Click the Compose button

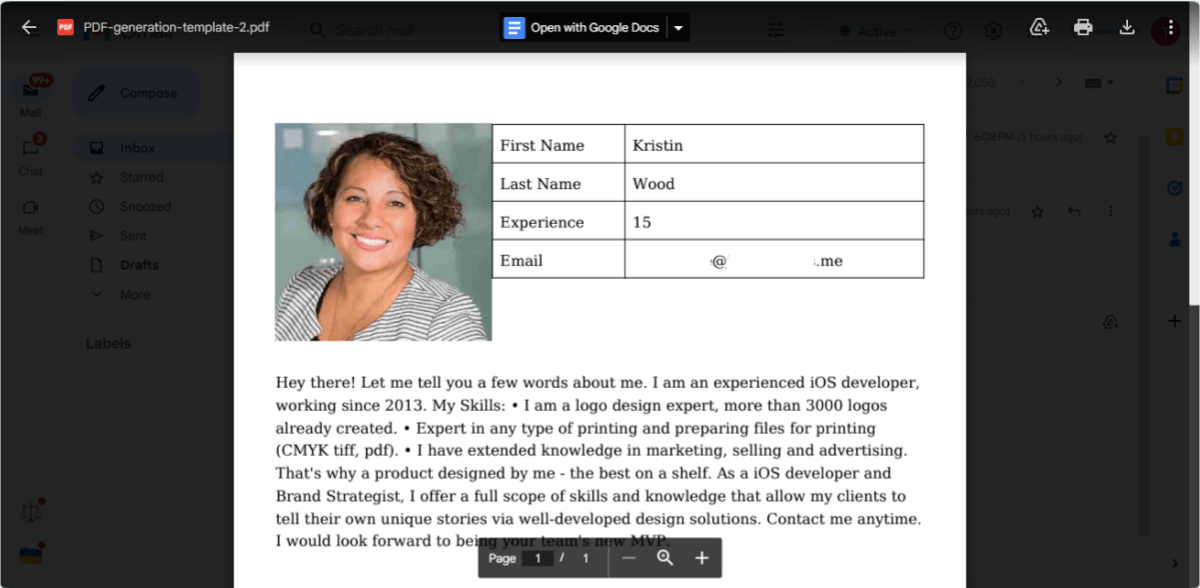135,92
